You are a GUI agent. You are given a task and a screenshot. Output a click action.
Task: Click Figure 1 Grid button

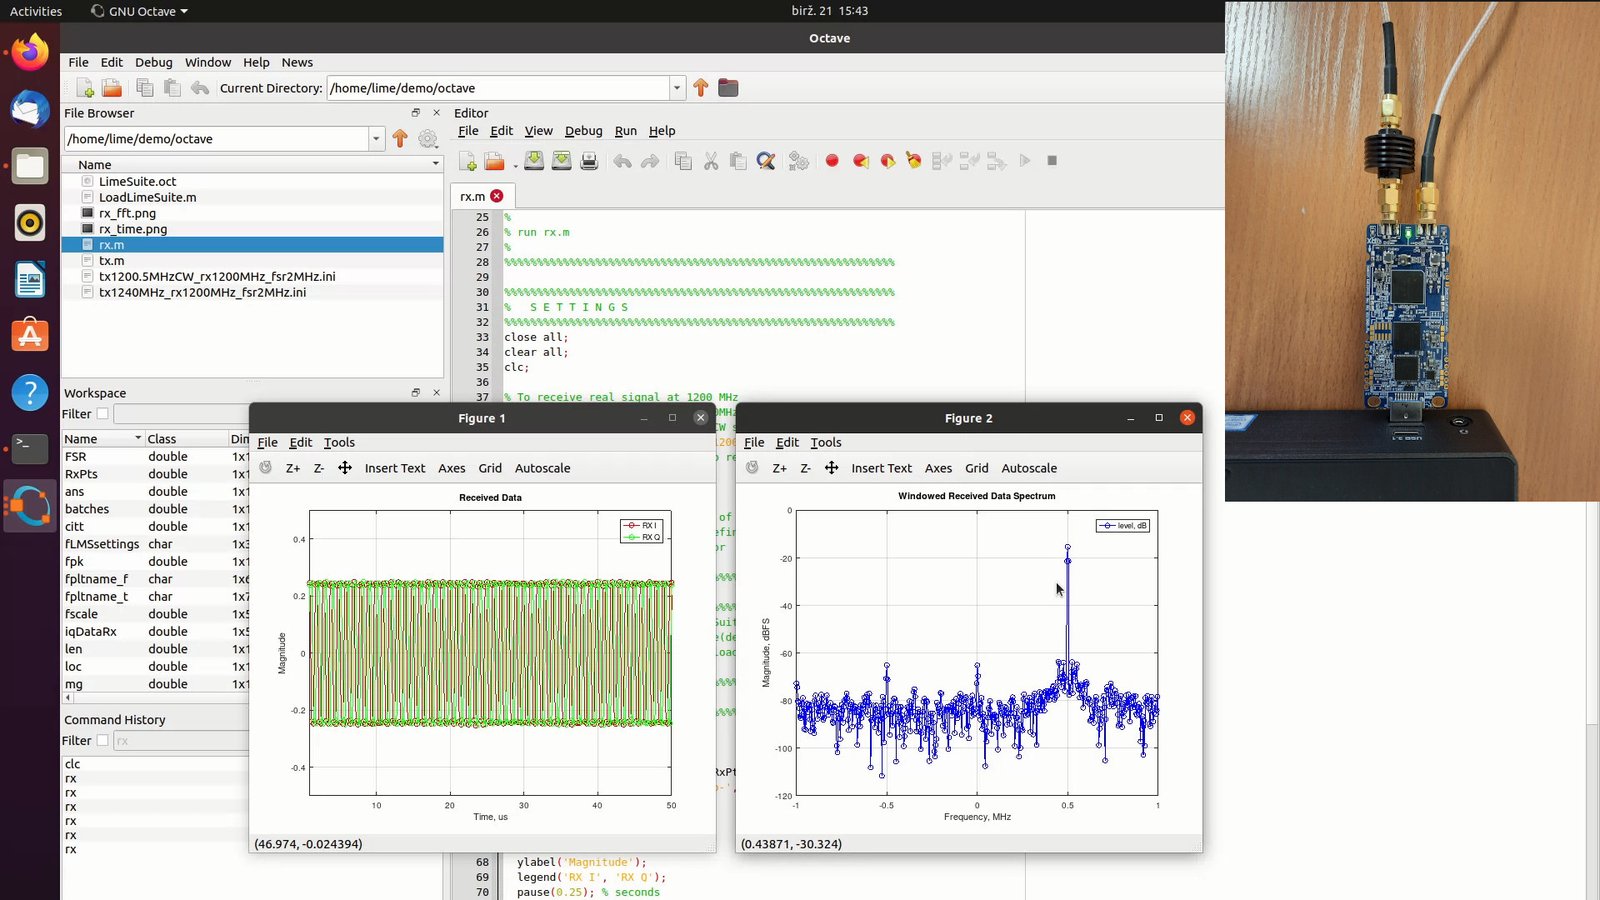point(490,468)
